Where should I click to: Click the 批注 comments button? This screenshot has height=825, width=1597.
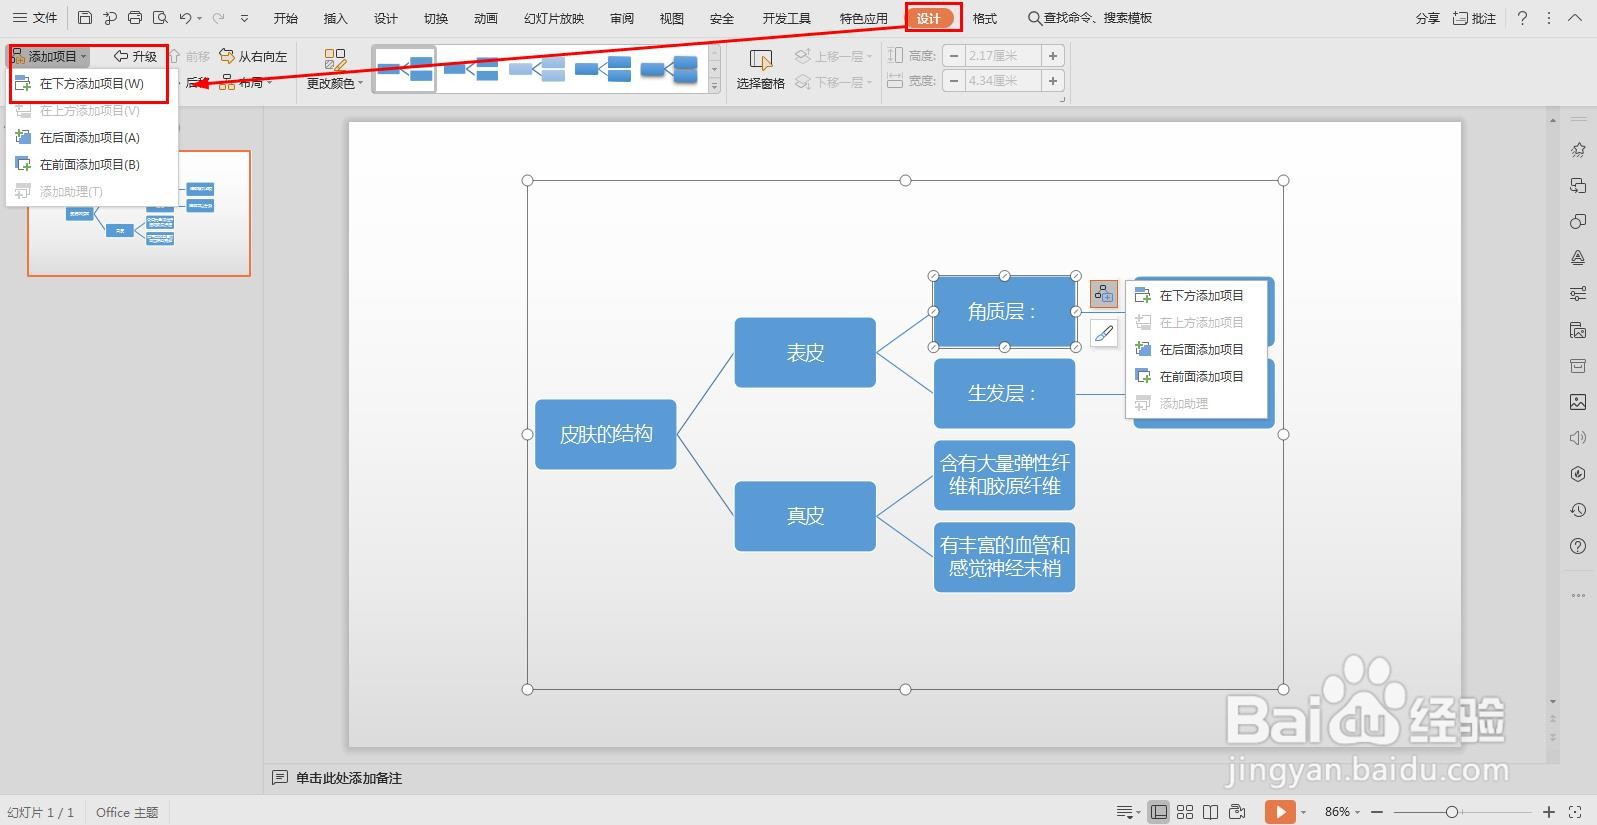[x=1475, y=18]
